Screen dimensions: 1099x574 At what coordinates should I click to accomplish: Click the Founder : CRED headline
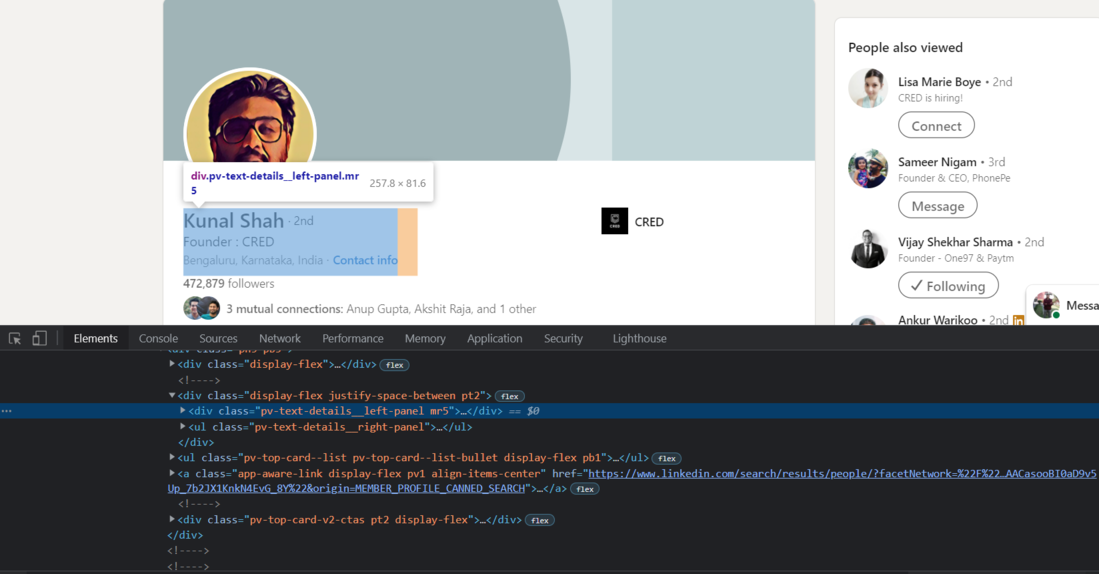[x=228, y=242]
